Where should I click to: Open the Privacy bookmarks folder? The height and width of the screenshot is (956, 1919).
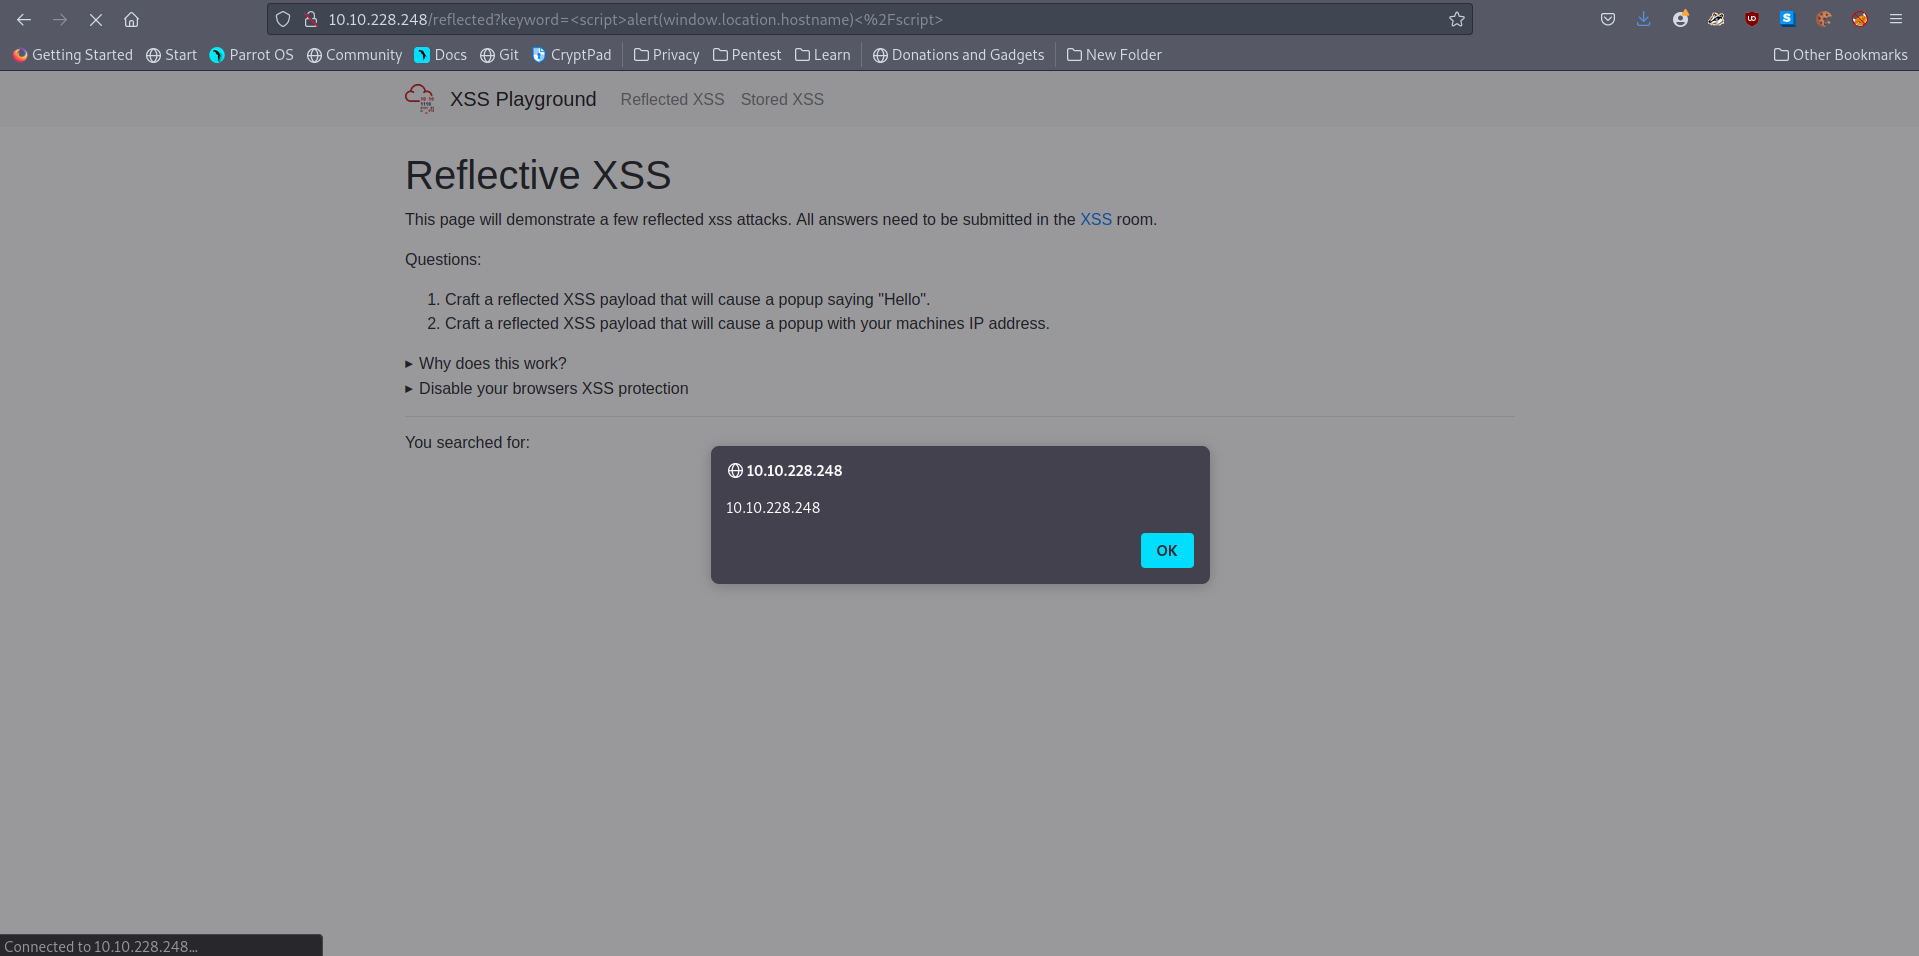pos(667,55)
